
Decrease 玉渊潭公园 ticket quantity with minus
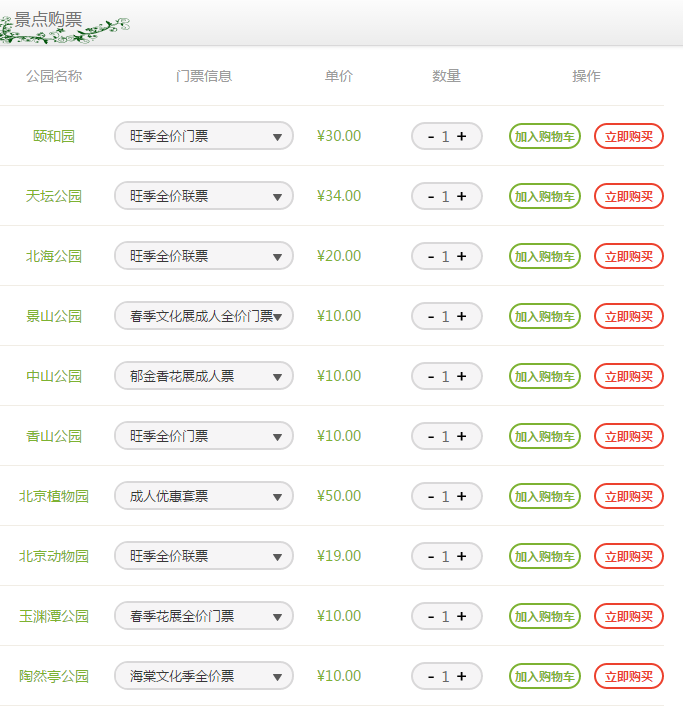[431, 617]
